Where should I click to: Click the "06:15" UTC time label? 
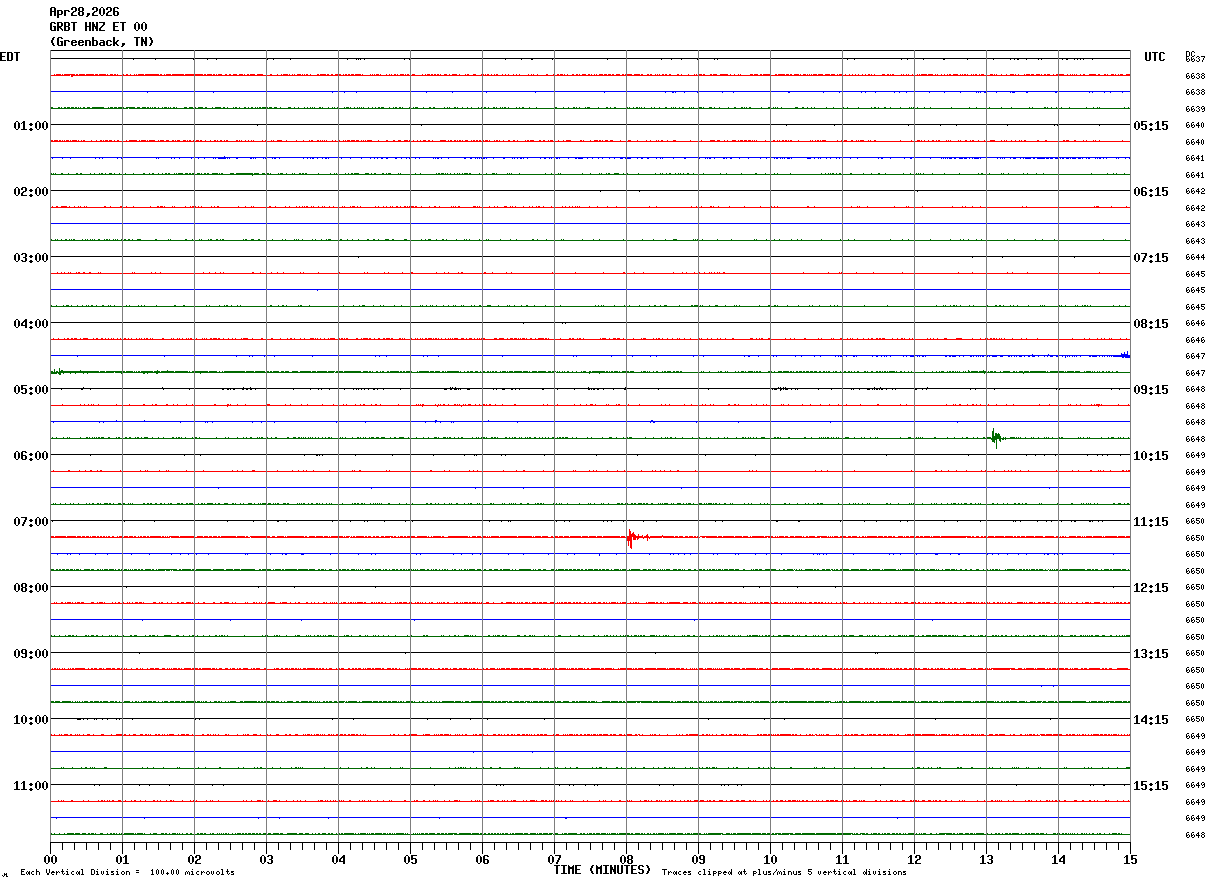[1151, 192]
